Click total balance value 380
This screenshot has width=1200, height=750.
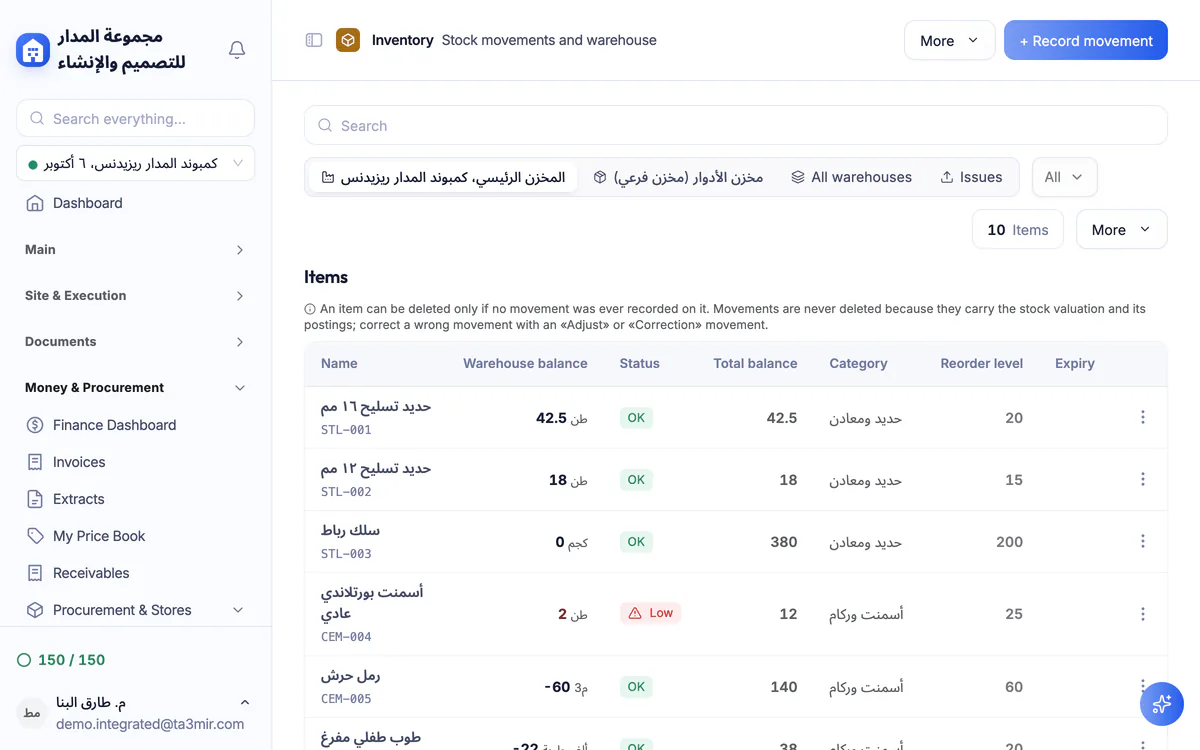(784, 542)
